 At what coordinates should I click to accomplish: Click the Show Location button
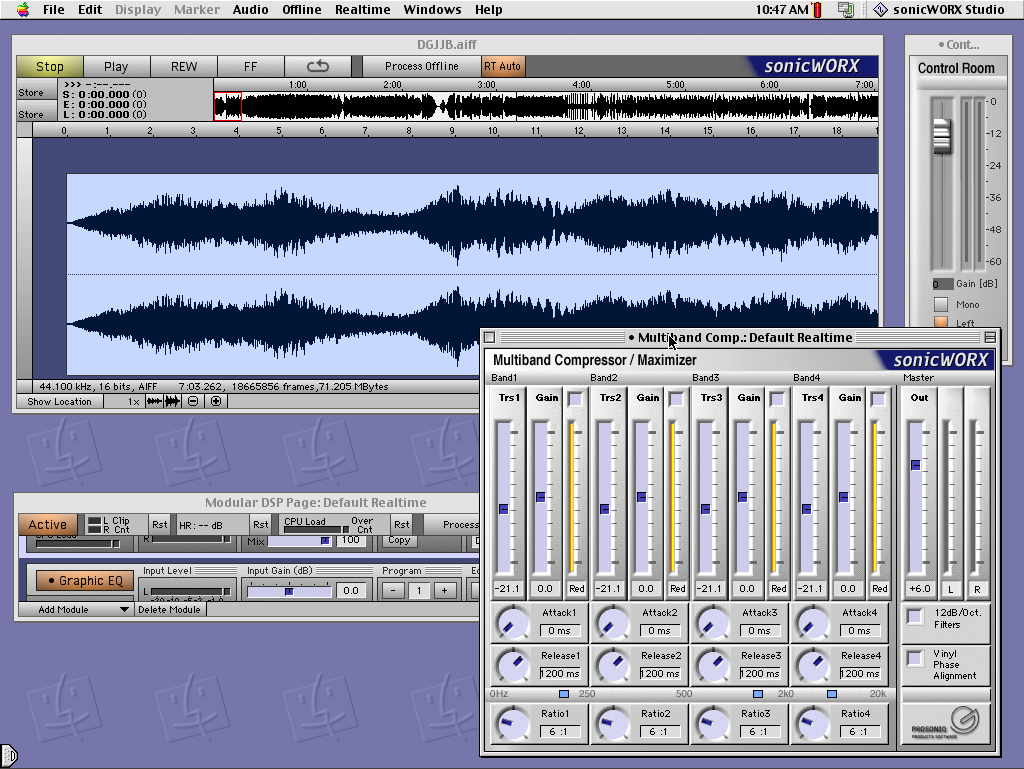click(x=59, y=401)
